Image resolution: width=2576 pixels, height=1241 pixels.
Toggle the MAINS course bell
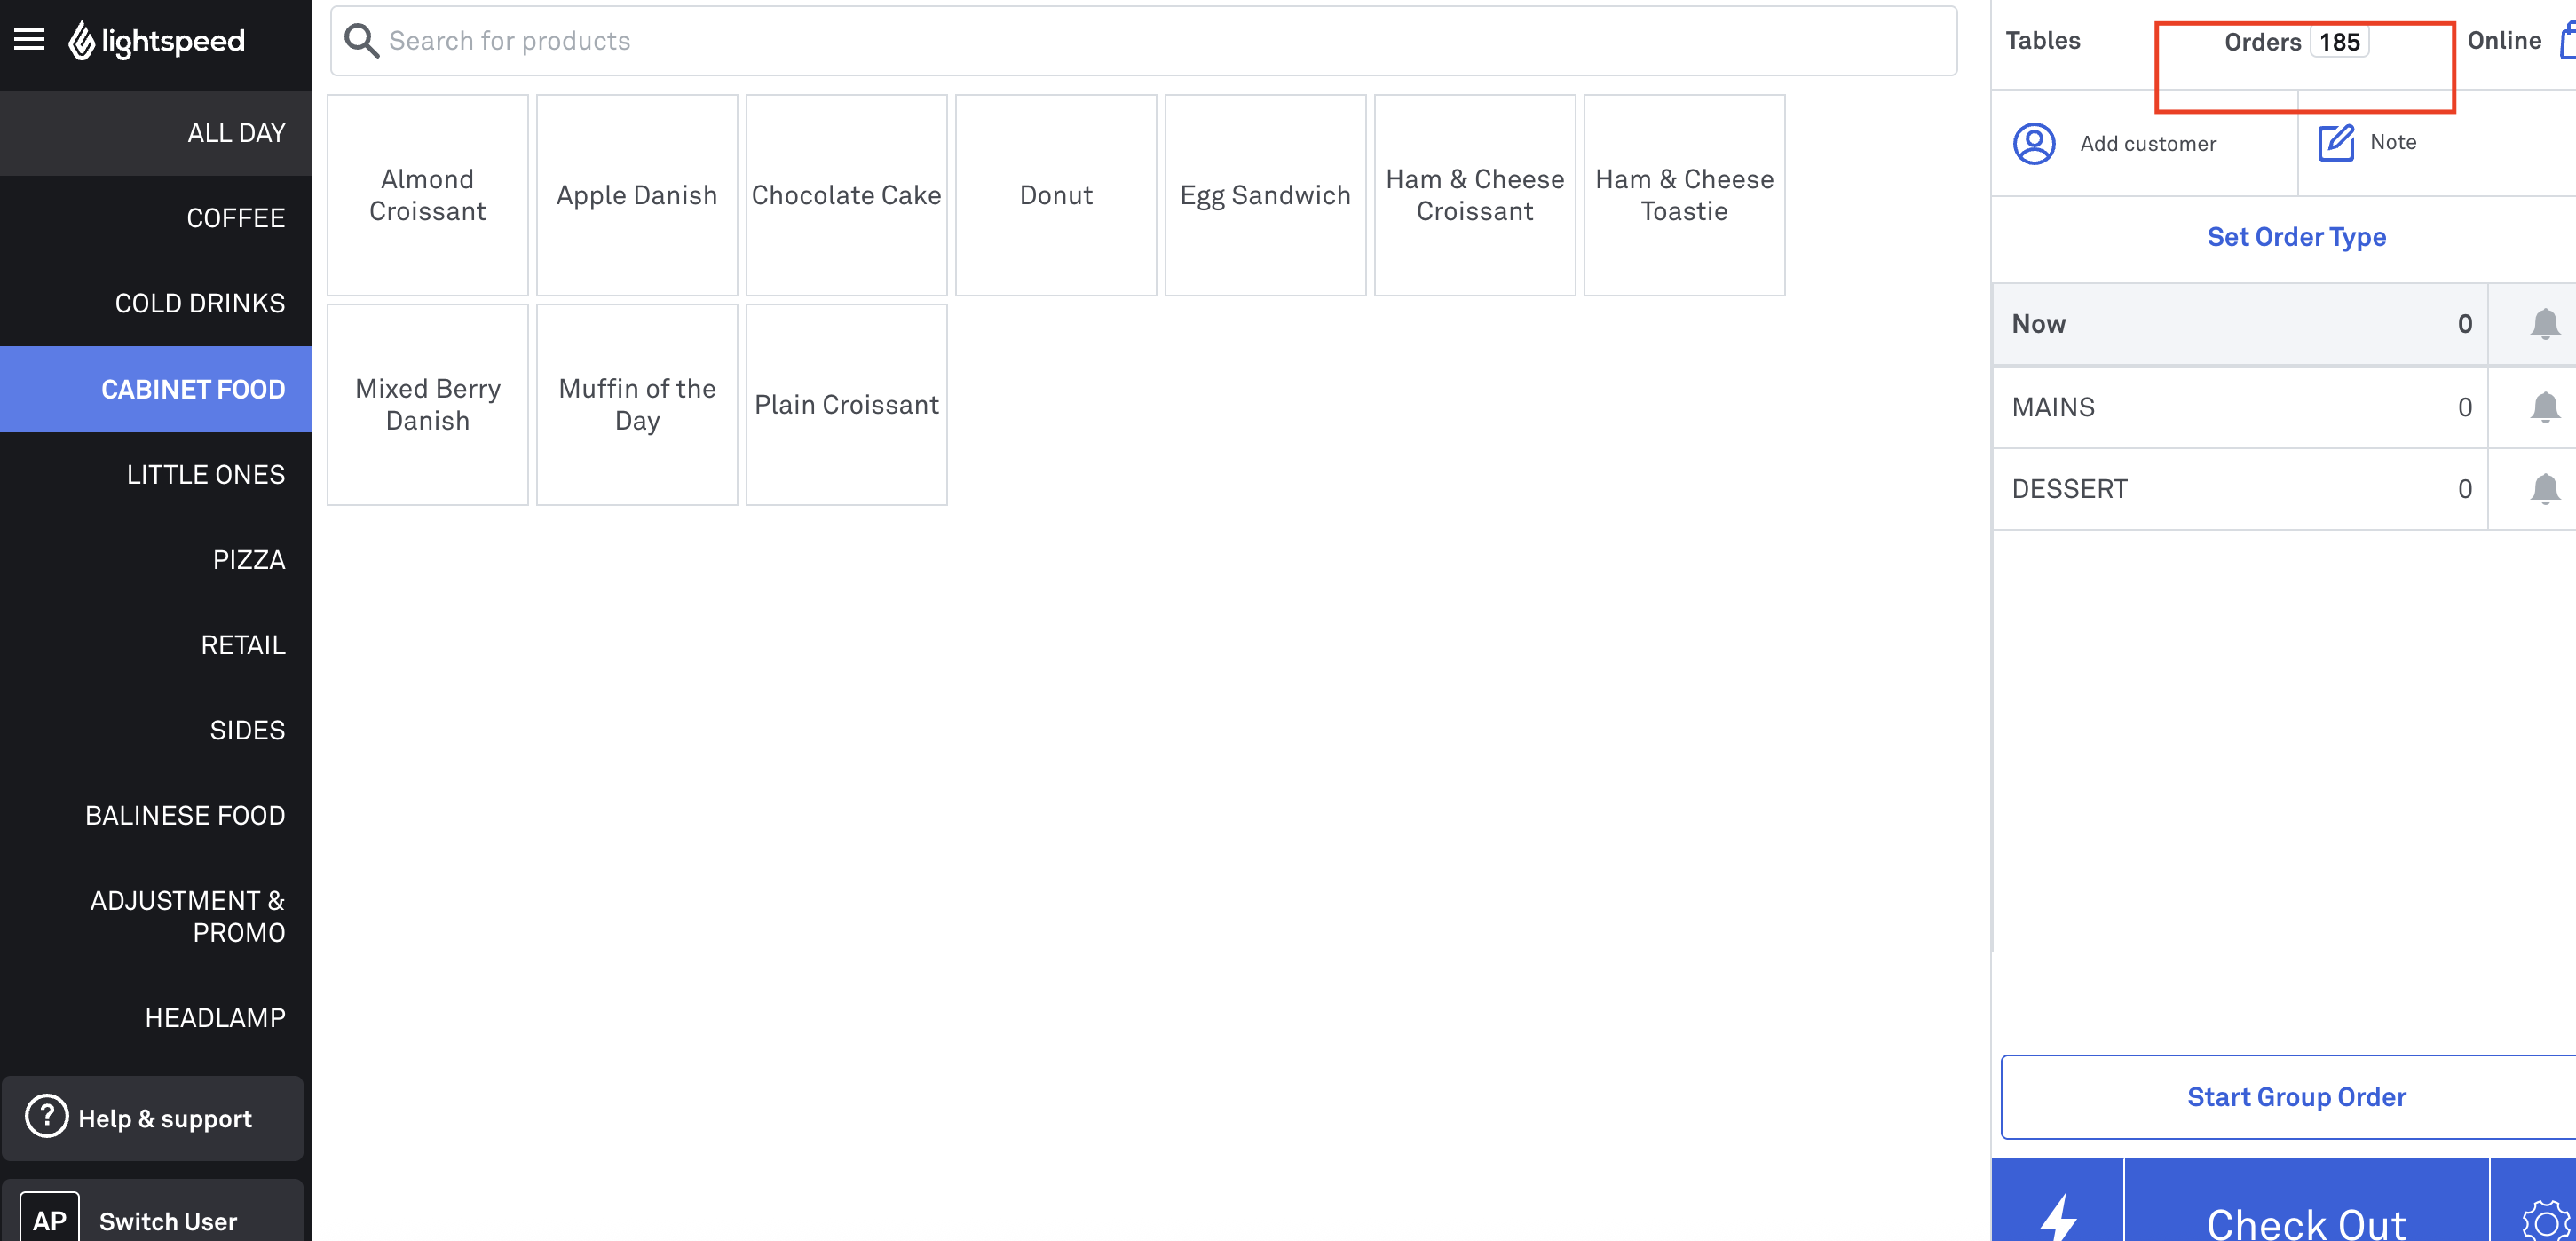(2544, 407)
